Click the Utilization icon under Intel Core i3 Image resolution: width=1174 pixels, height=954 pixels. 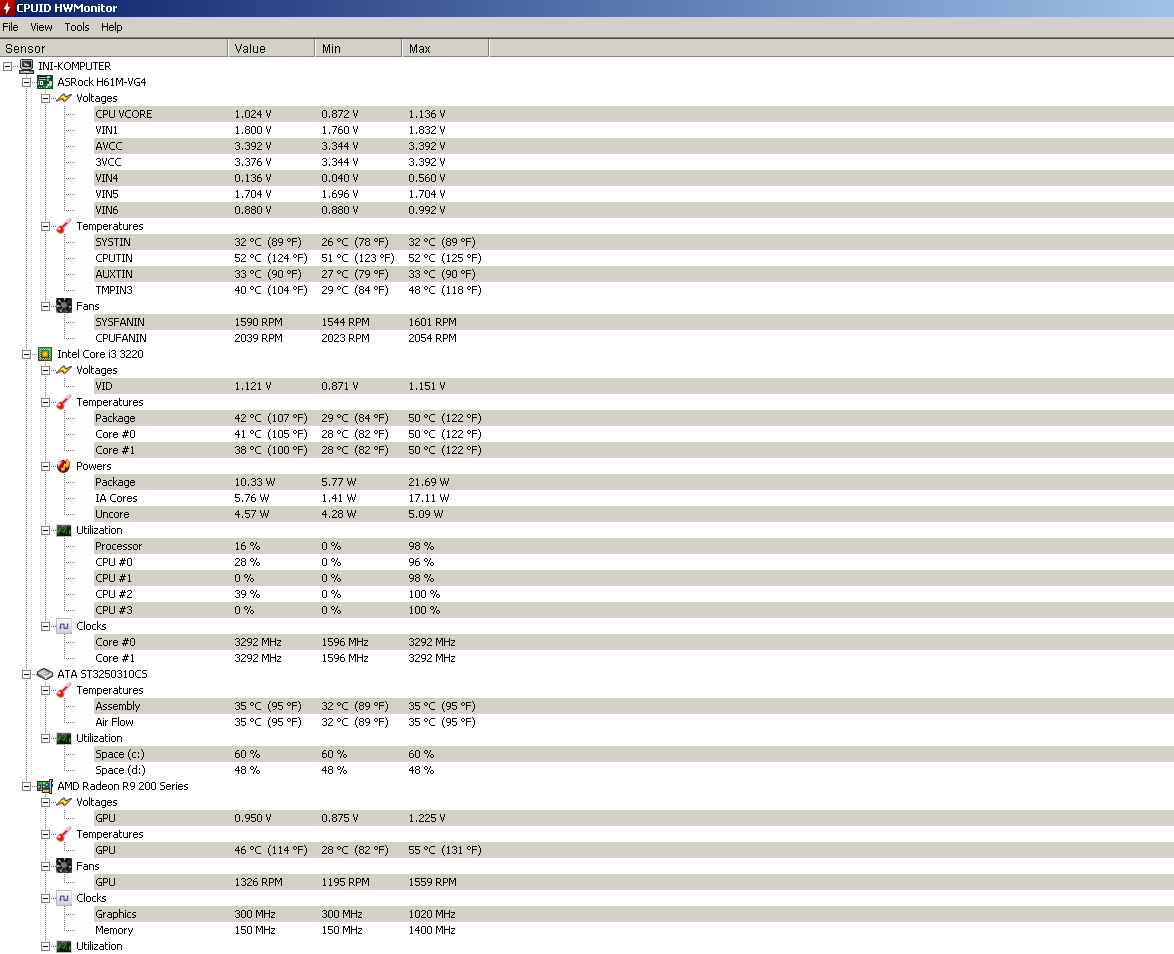64,530
